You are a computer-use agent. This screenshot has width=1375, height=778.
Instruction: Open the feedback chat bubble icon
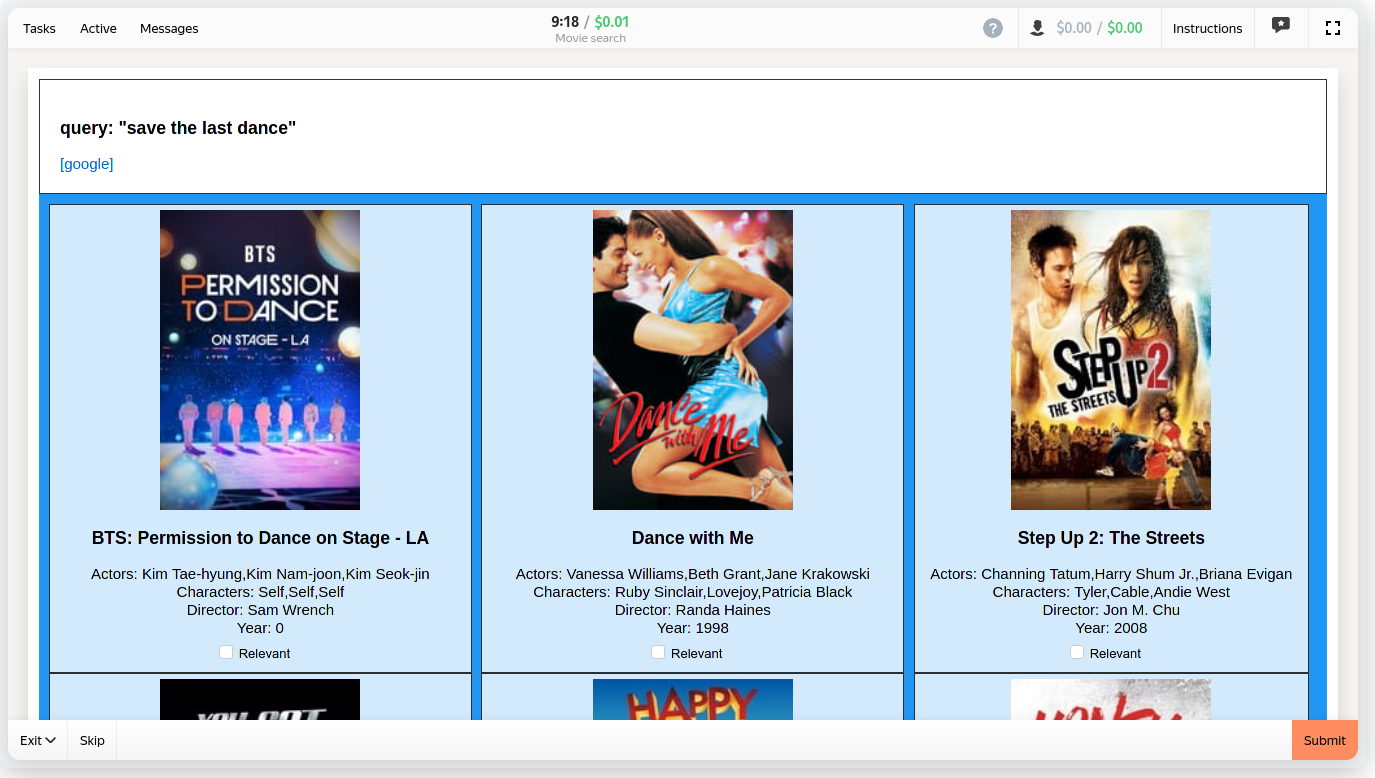tap(1281, 27)
